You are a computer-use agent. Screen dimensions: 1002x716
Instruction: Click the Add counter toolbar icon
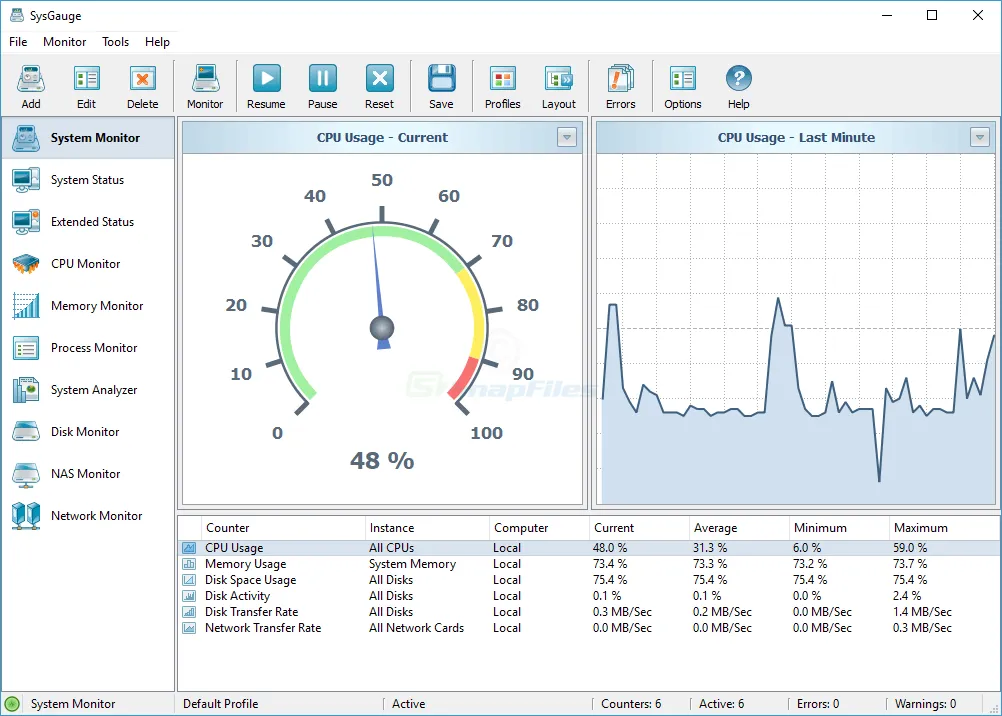31,87
